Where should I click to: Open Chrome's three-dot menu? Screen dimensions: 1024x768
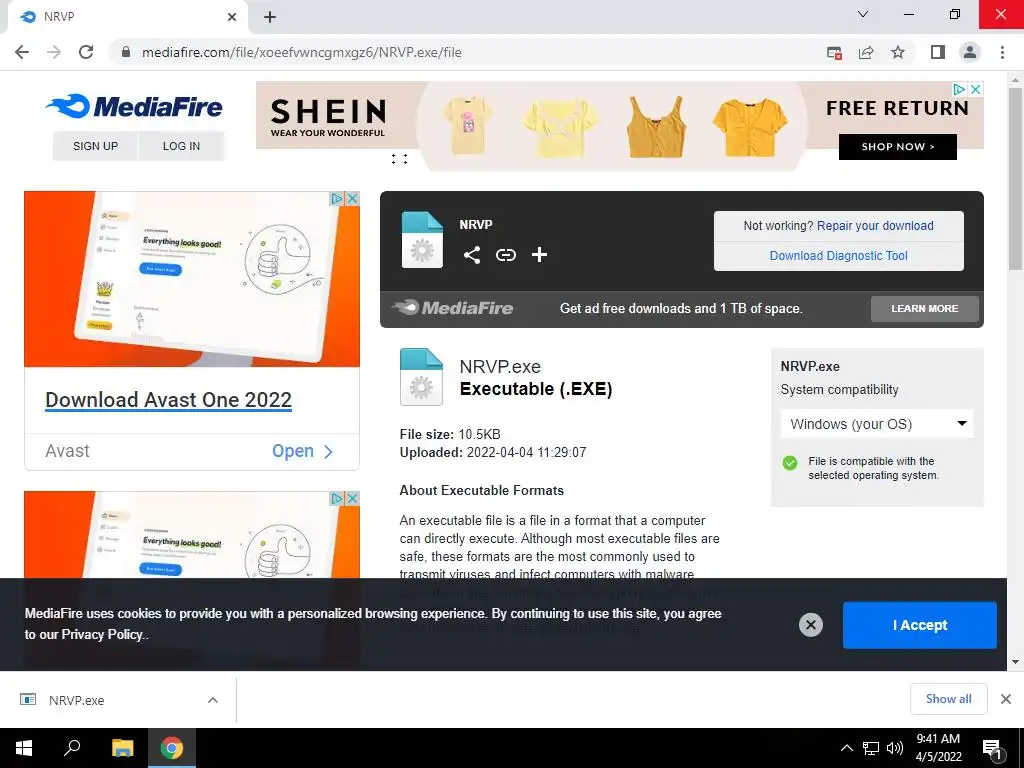1002,52
